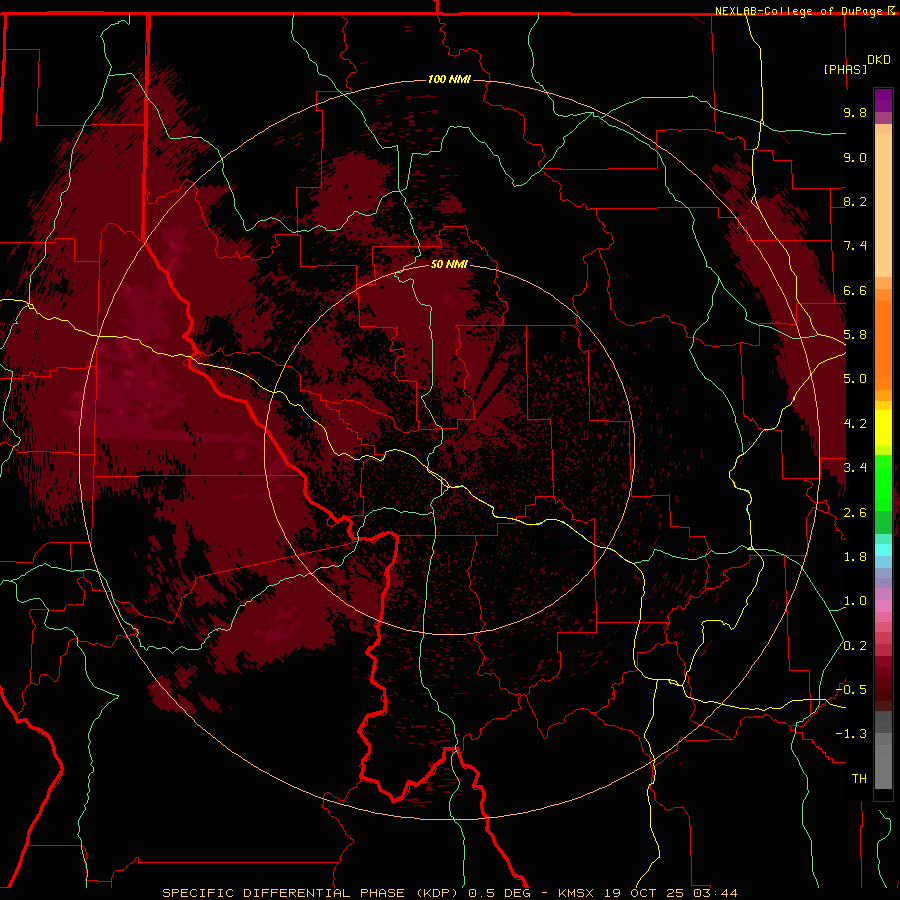Screen dimensions: 900x900
Task: Click the 100 NMI range ring label
Action: click(449, 79)
